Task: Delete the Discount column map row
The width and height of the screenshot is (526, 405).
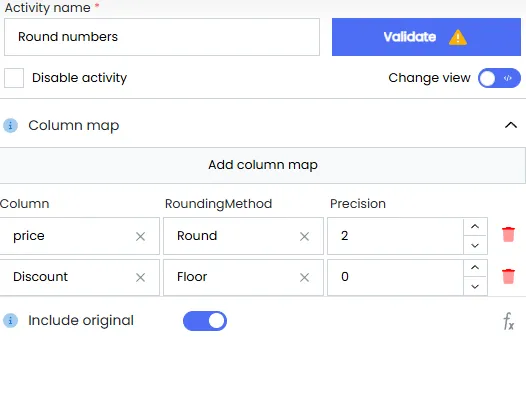Action: pyautogui.click(x=508, y=276)
